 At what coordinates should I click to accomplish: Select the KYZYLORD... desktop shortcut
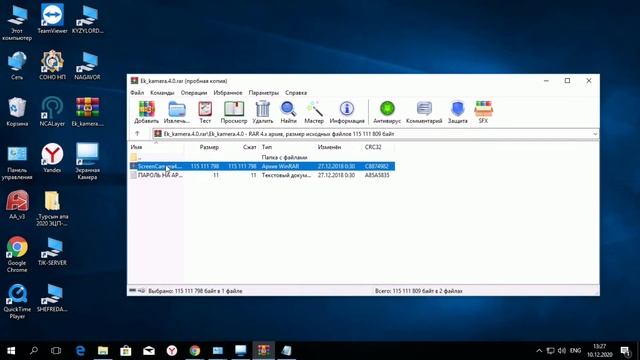87,19
